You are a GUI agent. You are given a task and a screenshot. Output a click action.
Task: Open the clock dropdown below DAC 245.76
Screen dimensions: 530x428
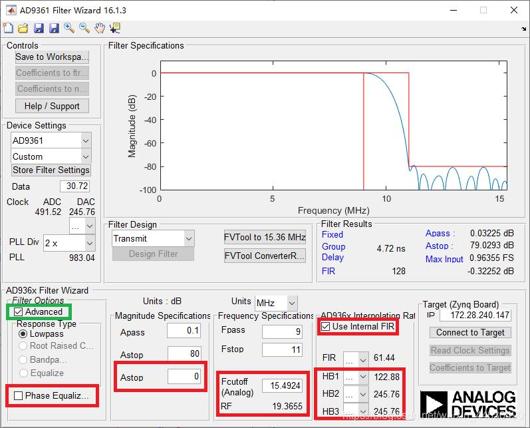(x=82, y=226)
